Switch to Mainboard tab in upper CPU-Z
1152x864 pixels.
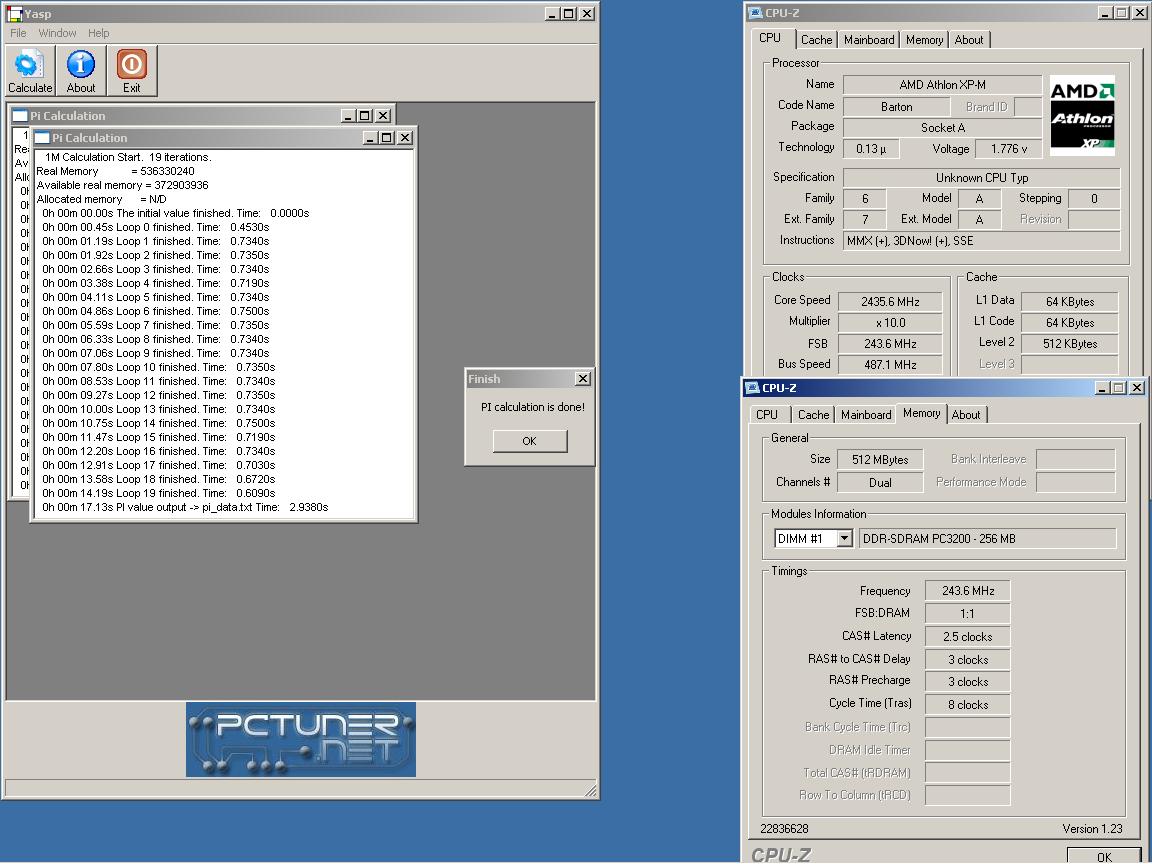point(869,40)
